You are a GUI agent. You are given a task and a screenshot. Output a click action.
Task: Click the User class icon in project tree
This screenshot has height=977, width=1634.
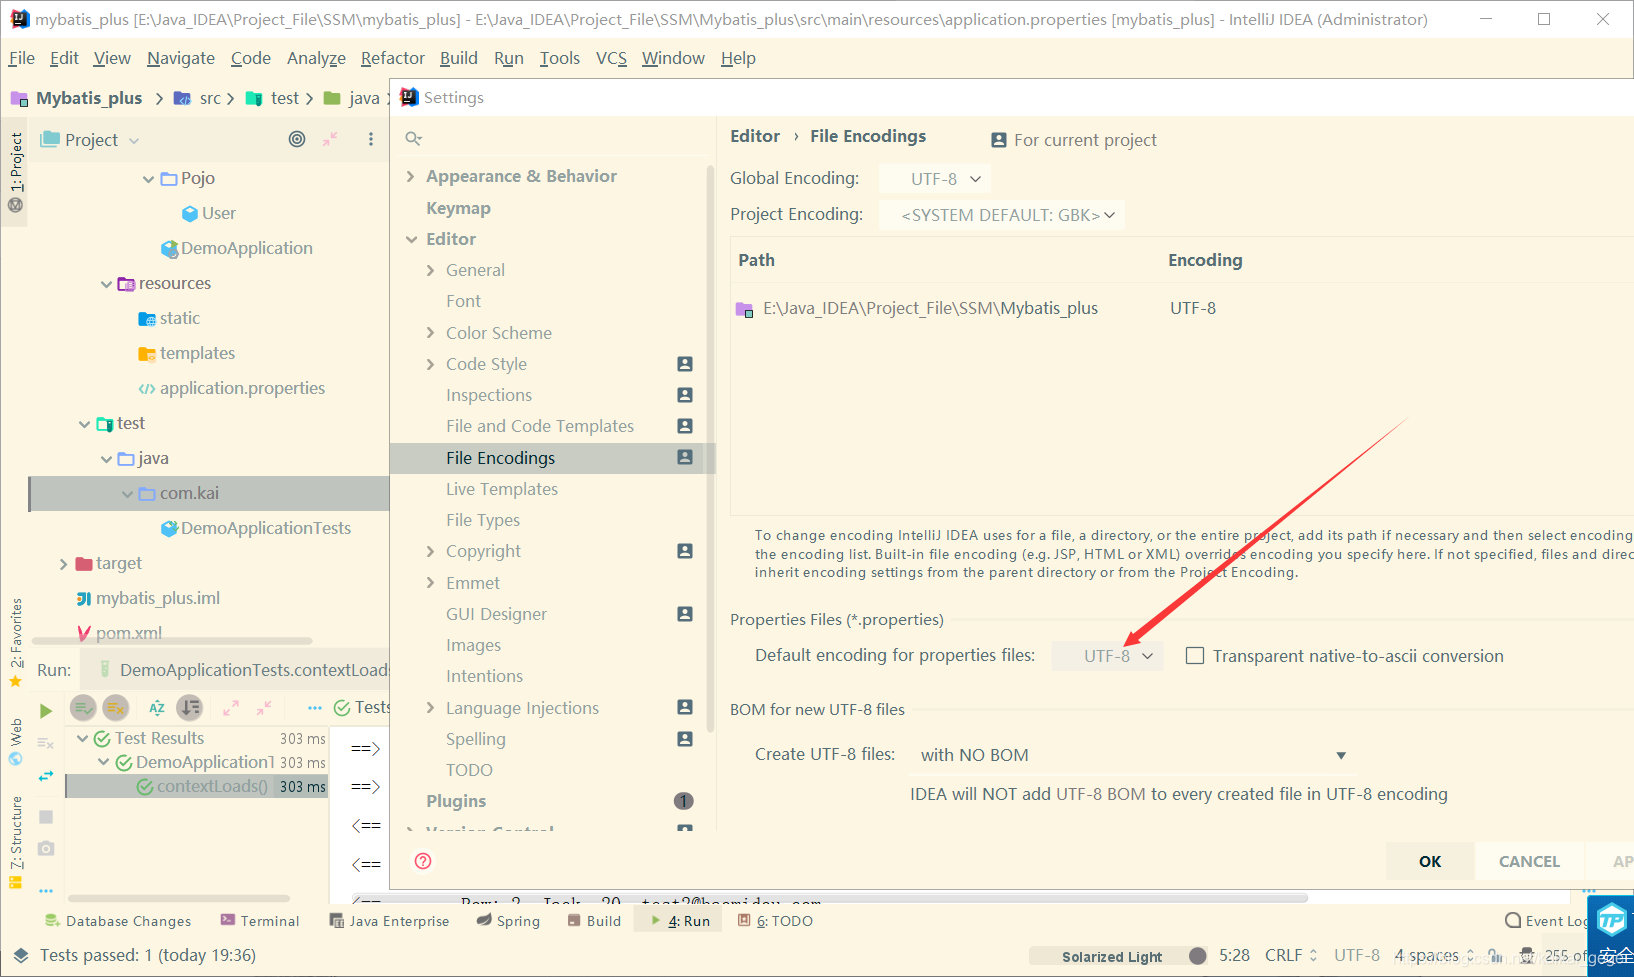(189, 213)
